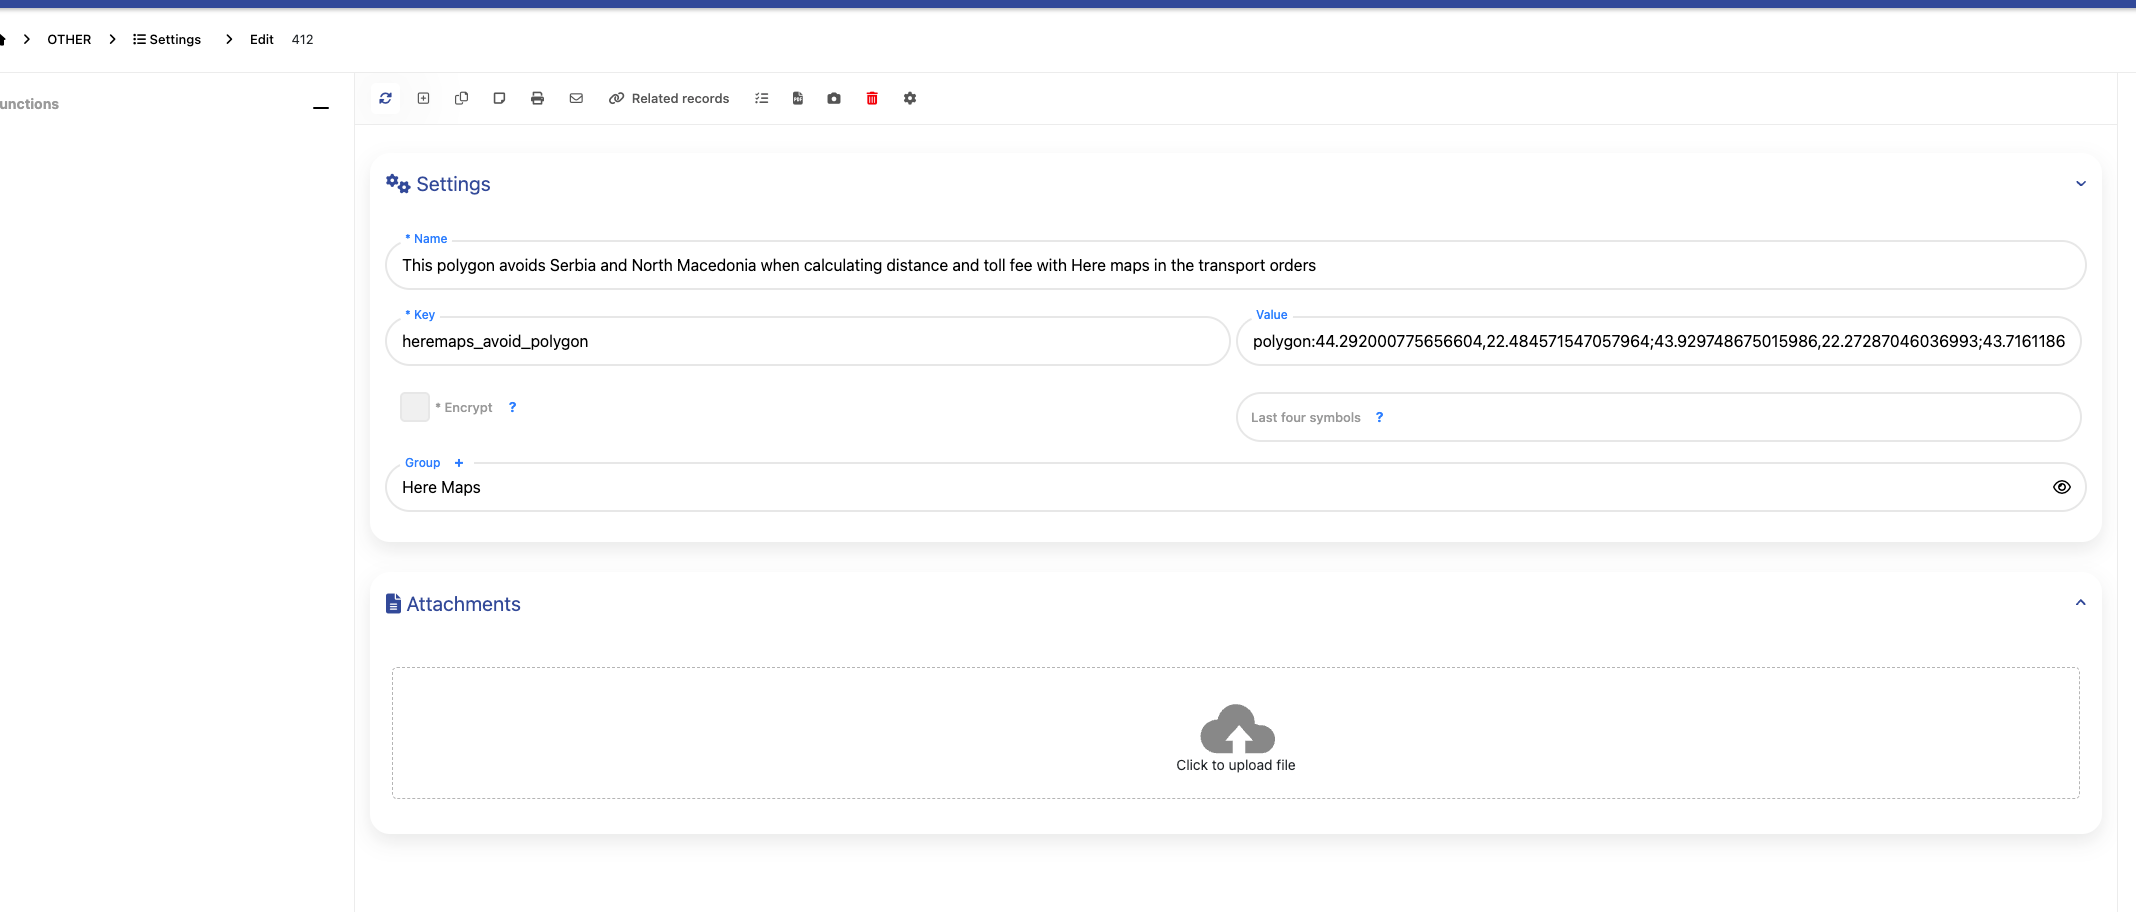Go to OTHER in the breadcrumb
Screen dimensions: 2136x912
(69, 39)
